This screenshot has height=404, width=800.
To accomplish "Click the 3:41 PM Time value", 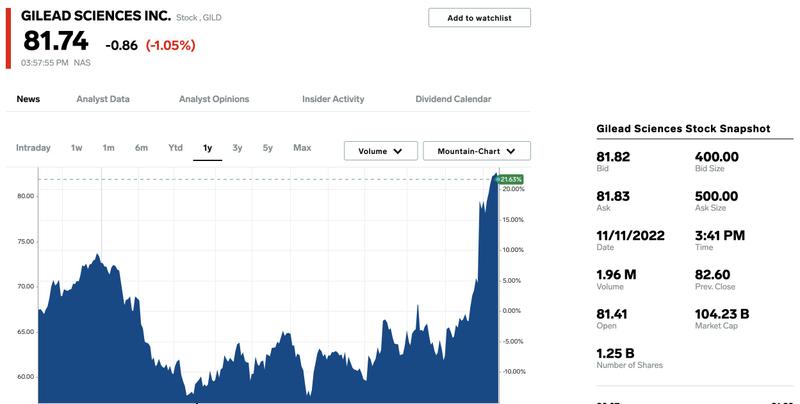I will pos(719,236).
